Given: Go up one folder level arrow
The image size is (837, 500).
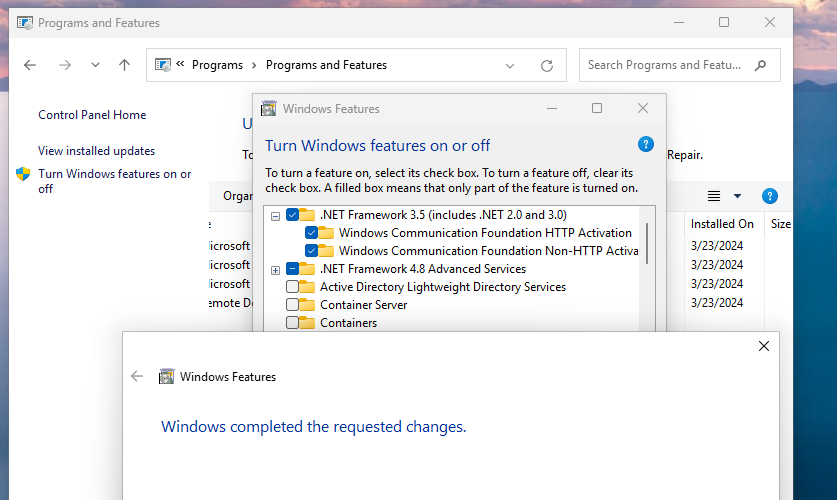Looking at the screenshot, I should click(124, 65).
